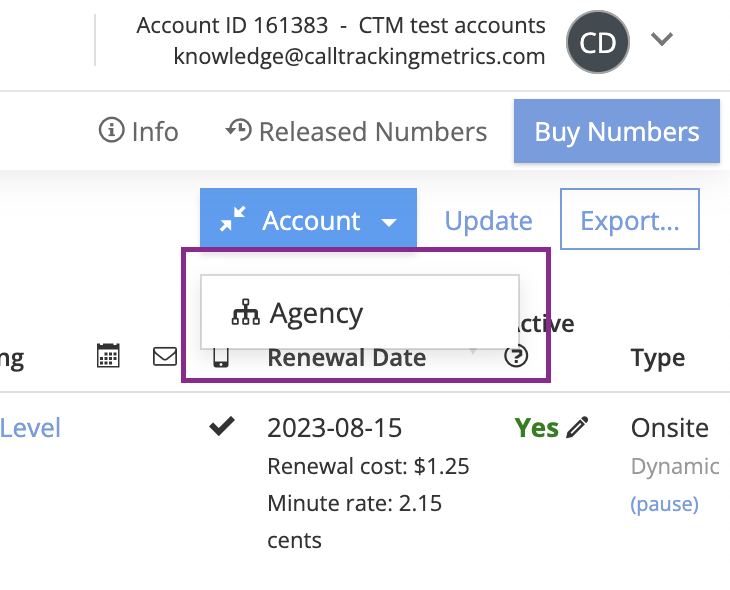Expand the user profile chevron menu
730x590 pixels.
pos(662,39)
